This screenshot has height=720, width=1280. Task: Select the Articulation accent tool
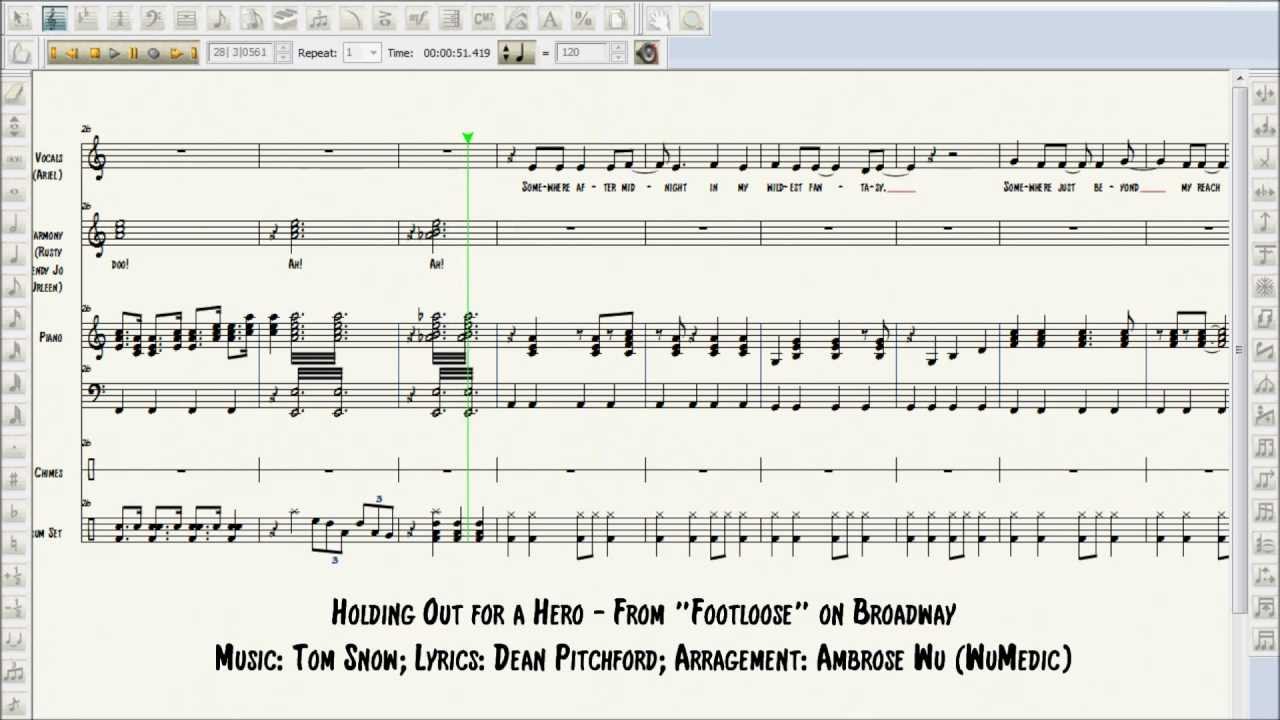coord(385,19)
